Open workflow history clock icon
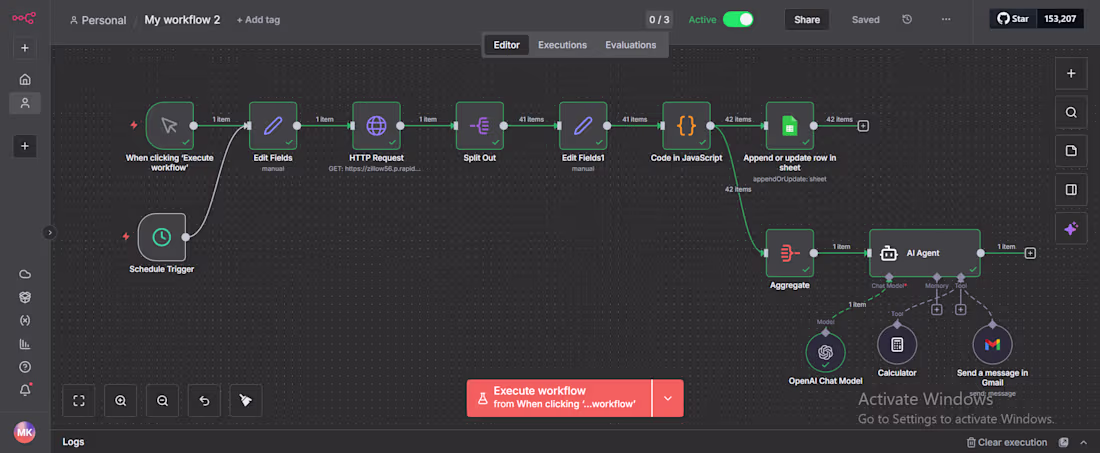 click(x=907, y=20)
